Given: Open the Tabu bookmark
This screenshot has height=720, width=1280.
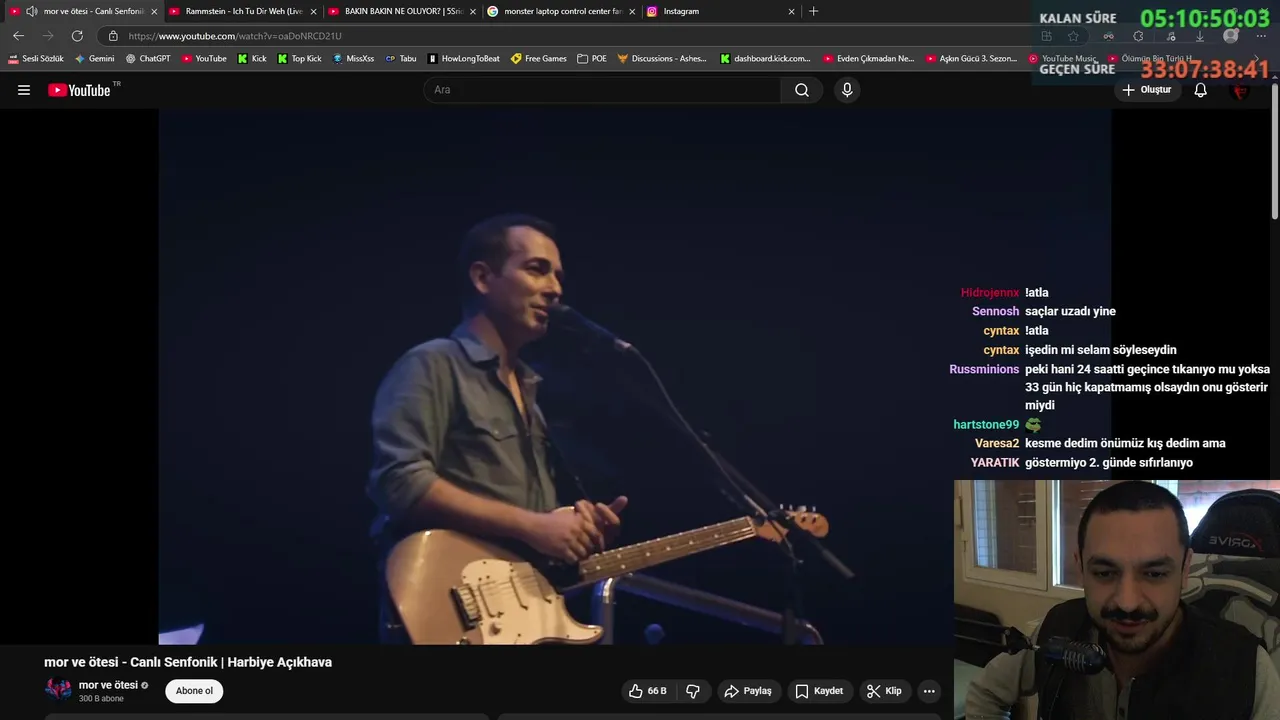Looking at the screenshot, I should [x=401, y=59].
